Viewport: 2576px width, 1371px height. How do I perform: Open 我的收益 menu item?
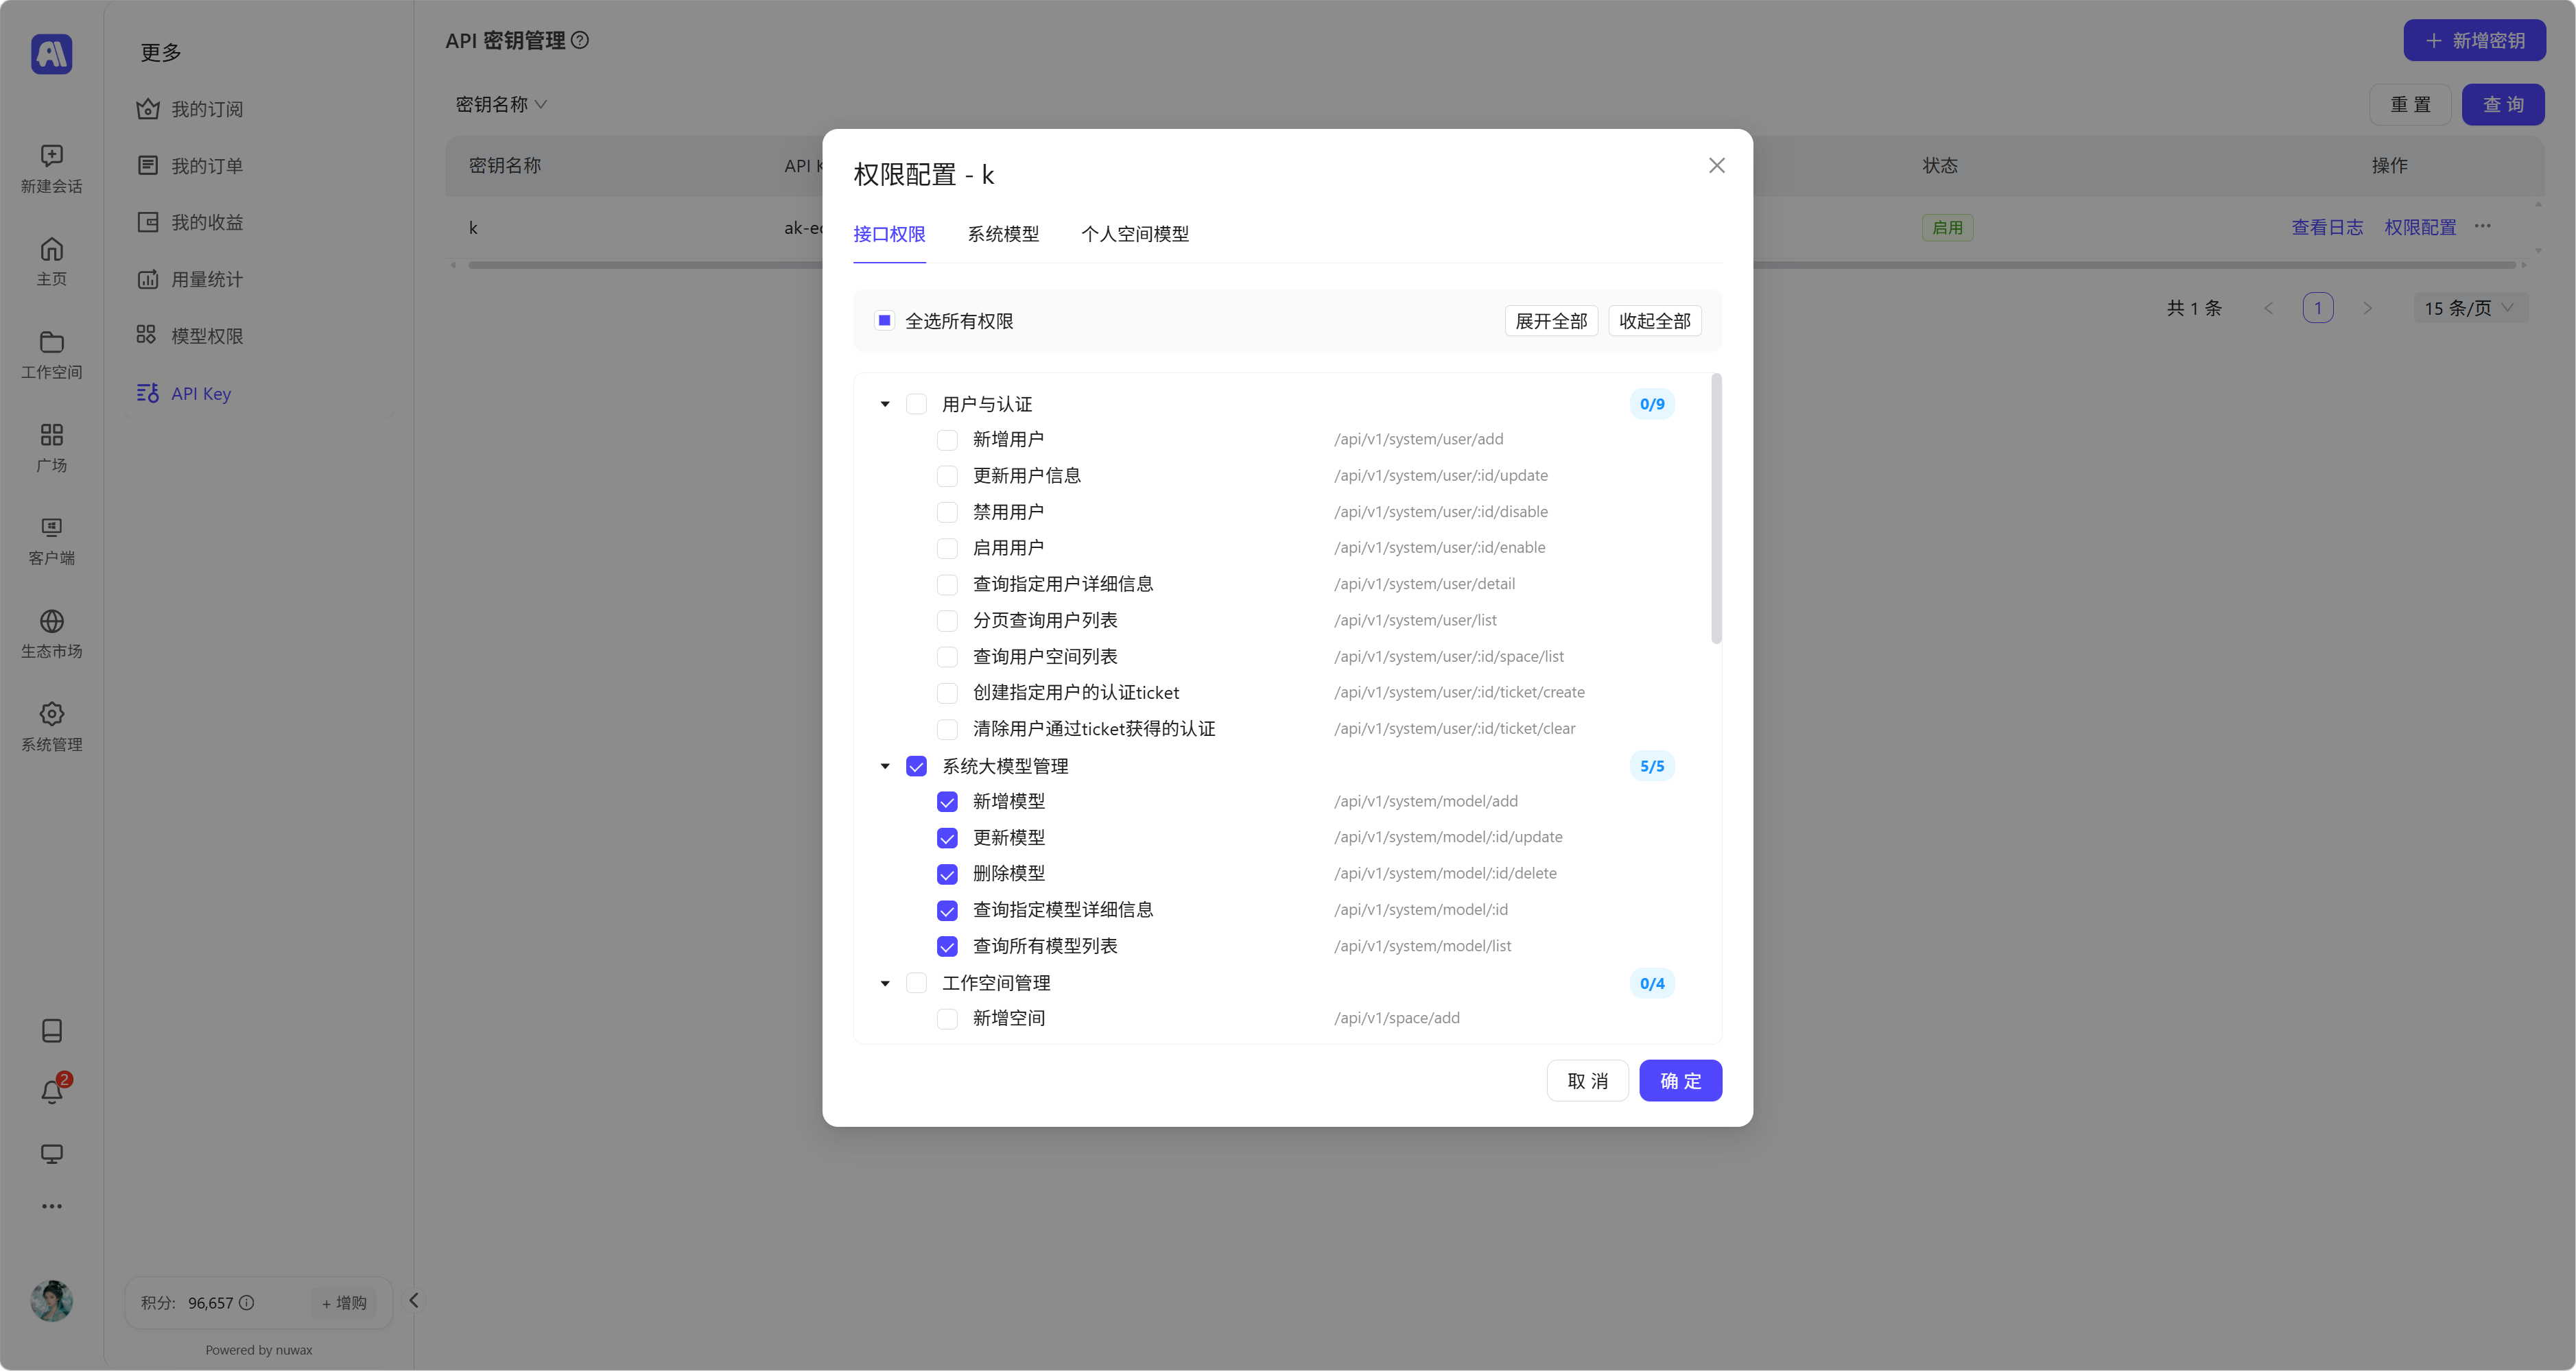click(x=258, y=222)
